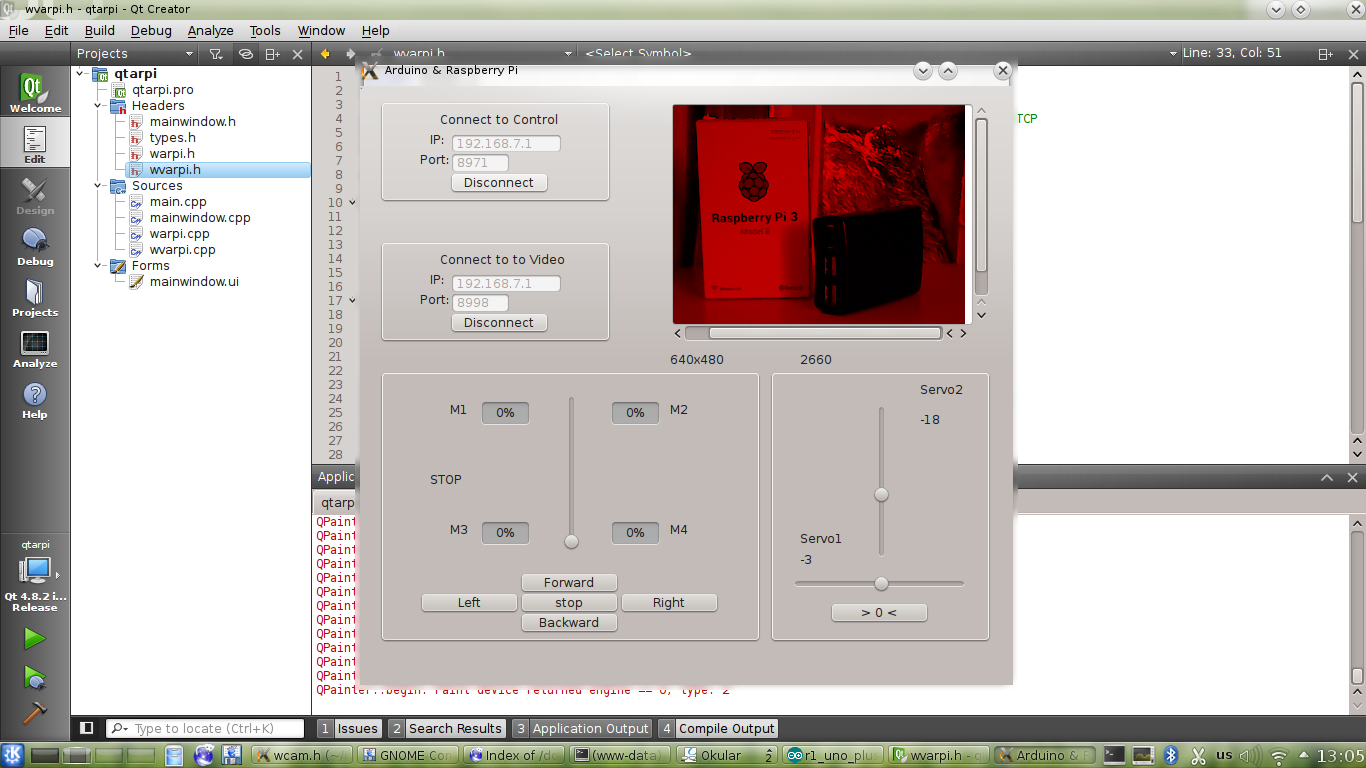Start debugging with the run-debug icon
The width and height of the screenshot is (1366, 768).
point(35,677)
